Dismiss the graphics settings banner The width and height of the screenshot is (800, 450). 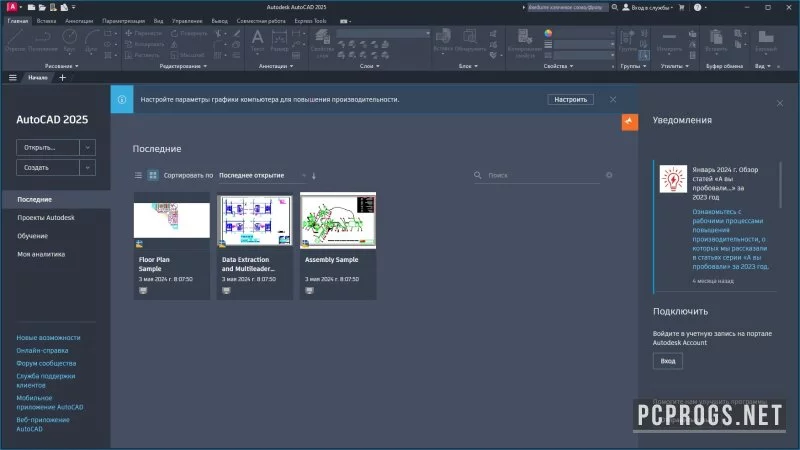[613, 99]
